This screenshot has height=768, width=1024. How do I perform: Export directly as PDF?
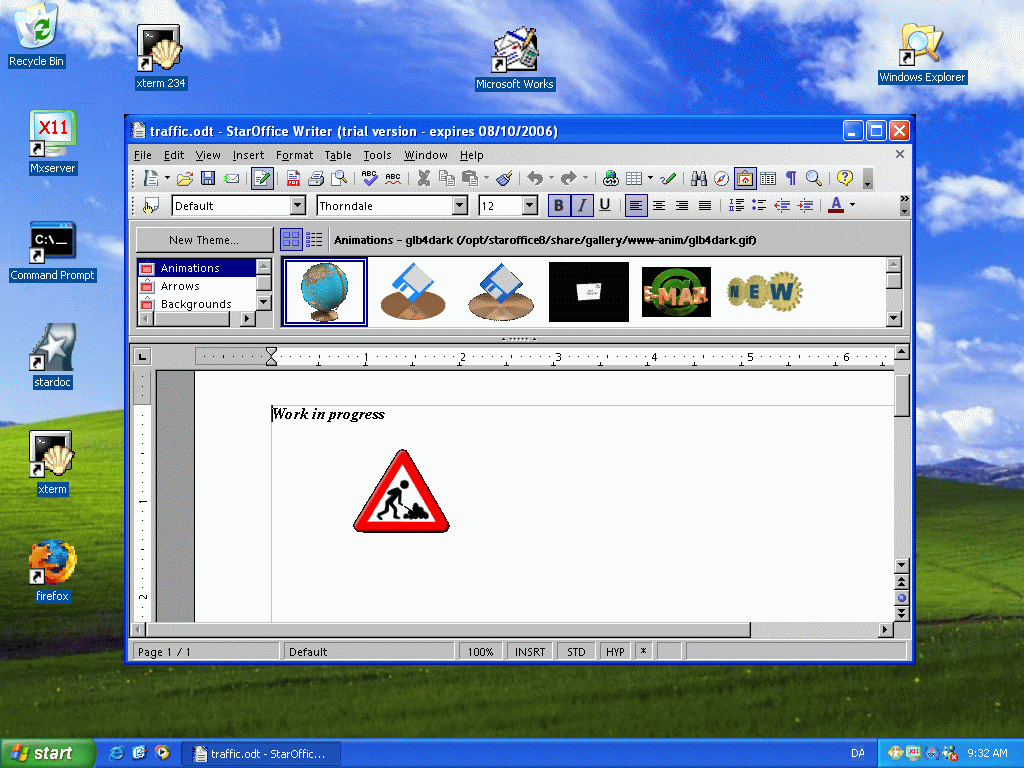pyautogui.click(x=293, y=178)
